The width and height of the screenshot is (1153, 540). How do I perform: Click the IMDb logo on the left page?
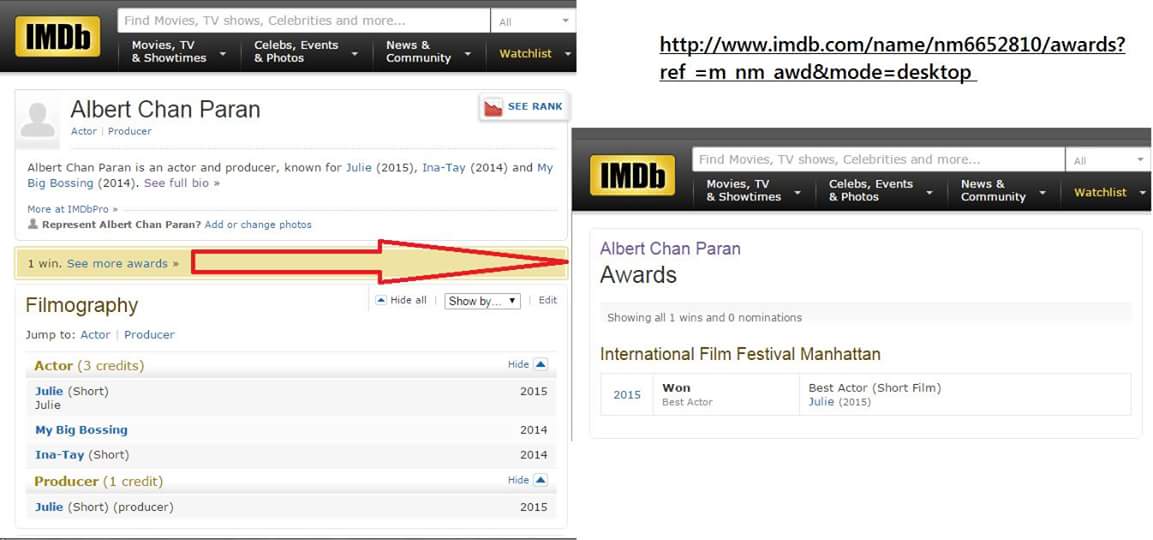coord(58,36)
